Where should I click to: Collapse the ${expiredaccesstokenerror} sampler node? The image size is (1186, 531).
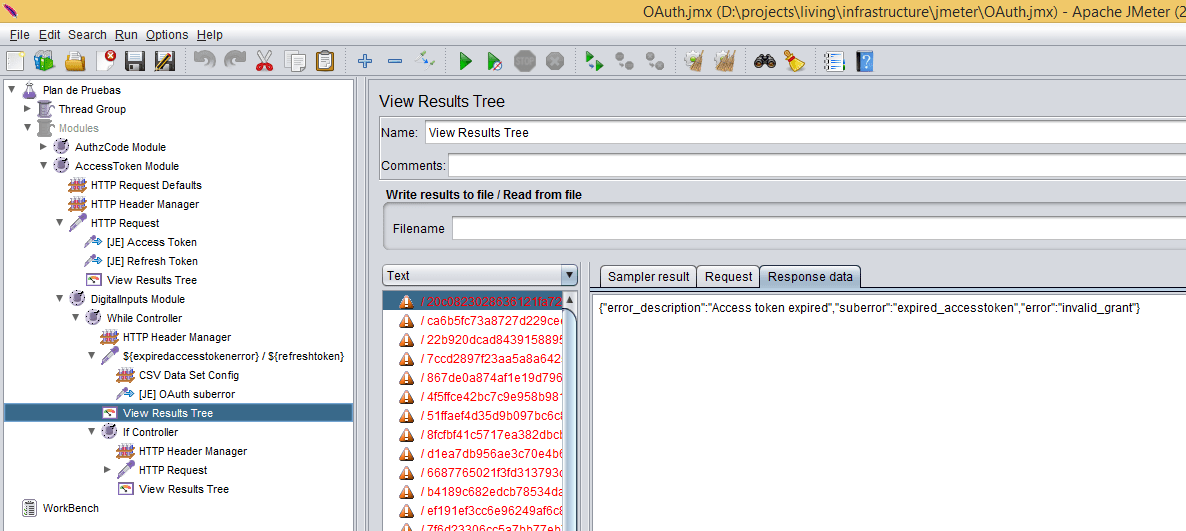[92, 356]
